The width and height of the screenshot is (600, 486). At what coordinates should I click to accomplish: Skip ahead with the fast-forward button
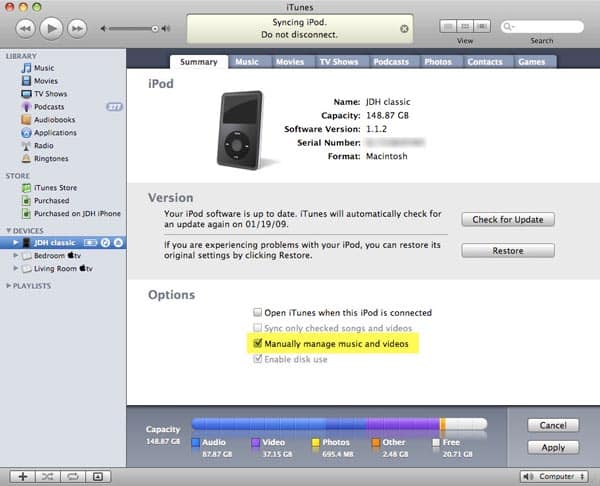(77, 29)
